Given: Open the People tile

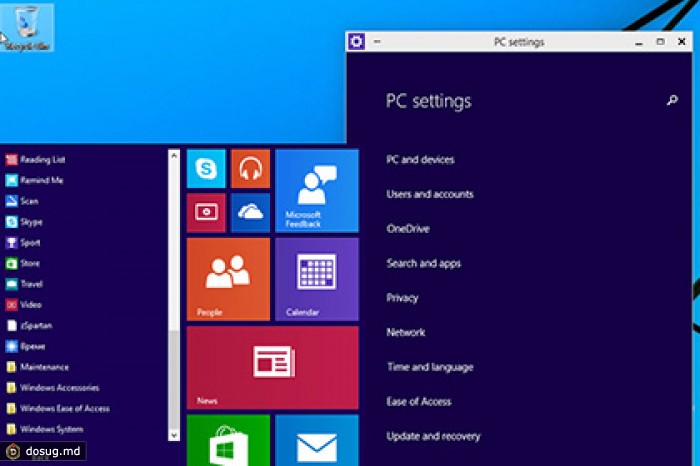Looking at the screenshot, I should tap(229, 279).
